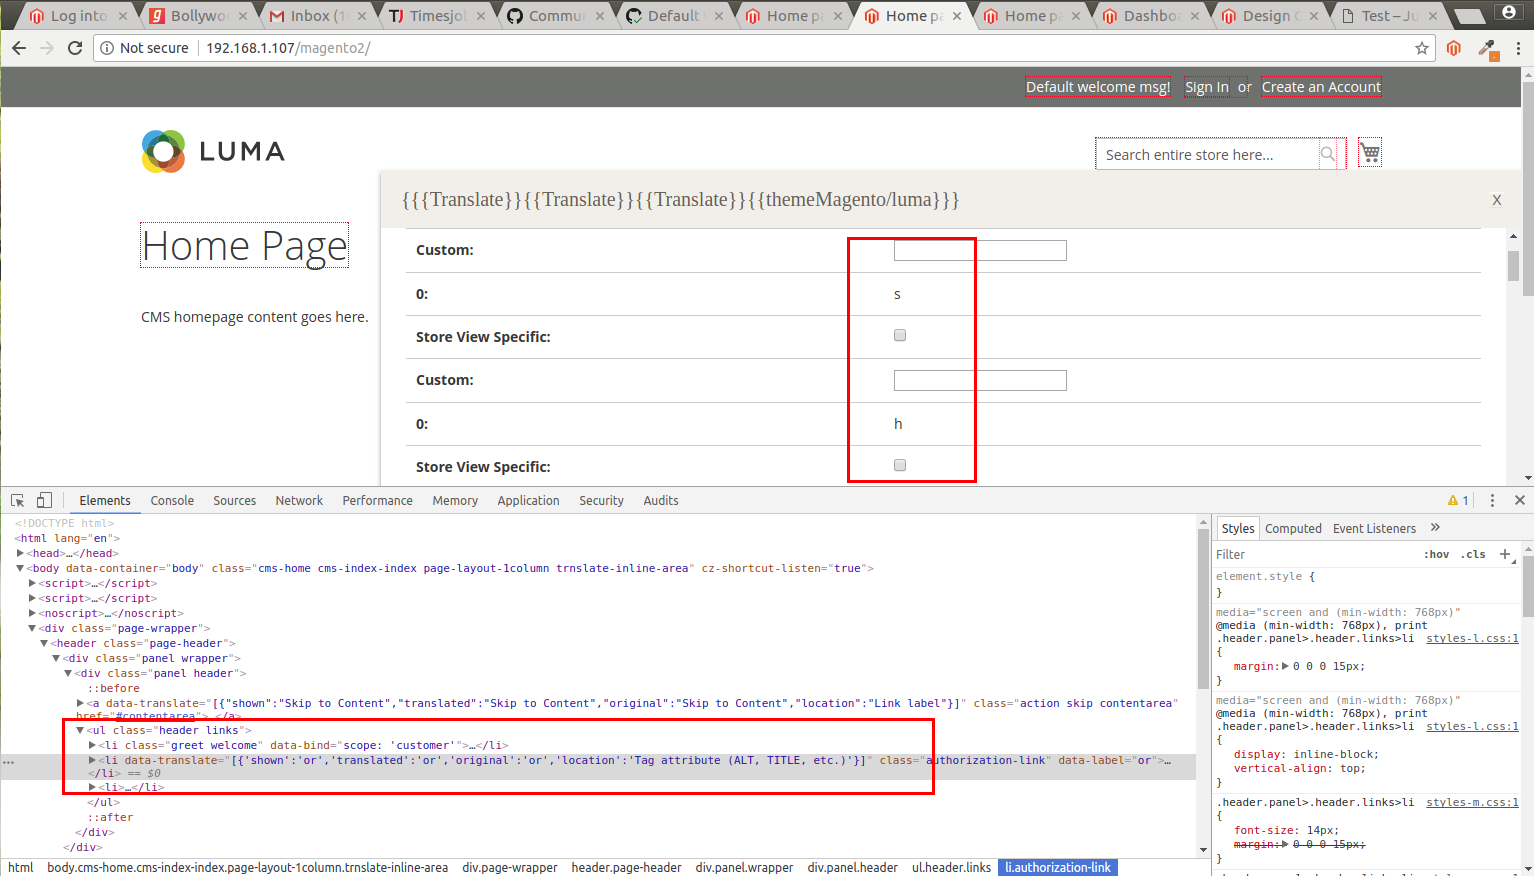Open the Network tab in DevTools

tap(299, 500)
